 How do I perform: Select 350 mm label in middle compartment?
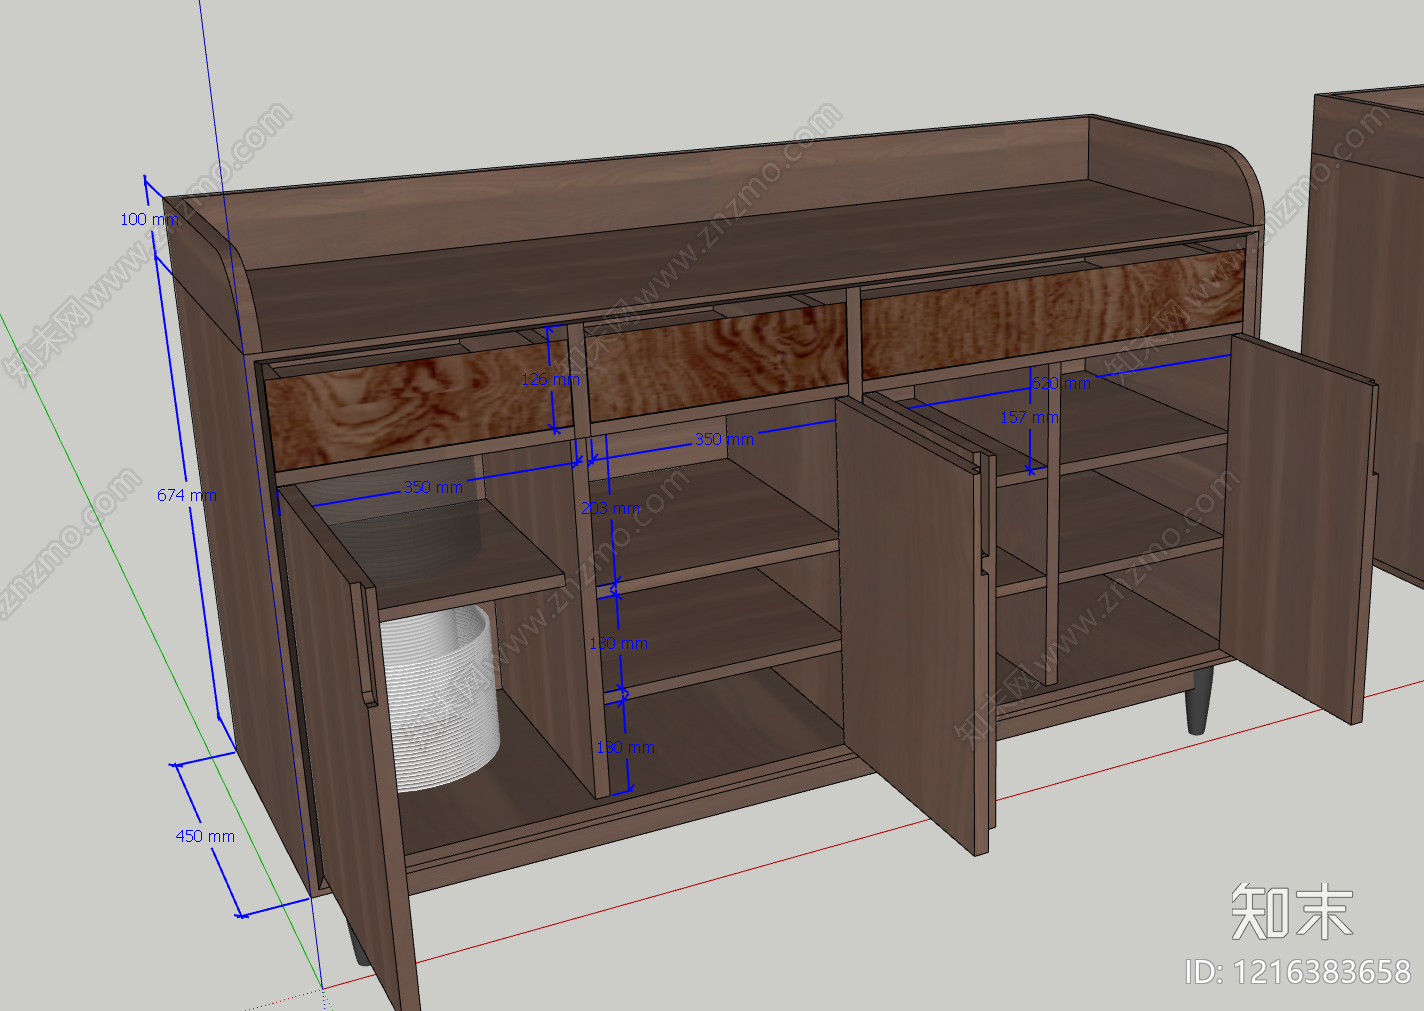724,439
